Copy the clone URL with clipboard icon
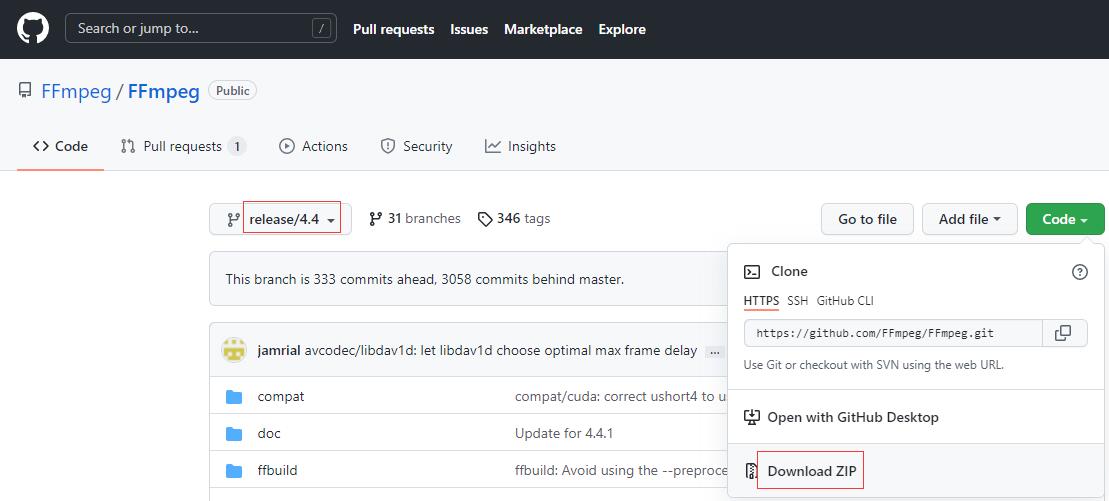This screenshot has width=1109, height=501. [1063, 333]
